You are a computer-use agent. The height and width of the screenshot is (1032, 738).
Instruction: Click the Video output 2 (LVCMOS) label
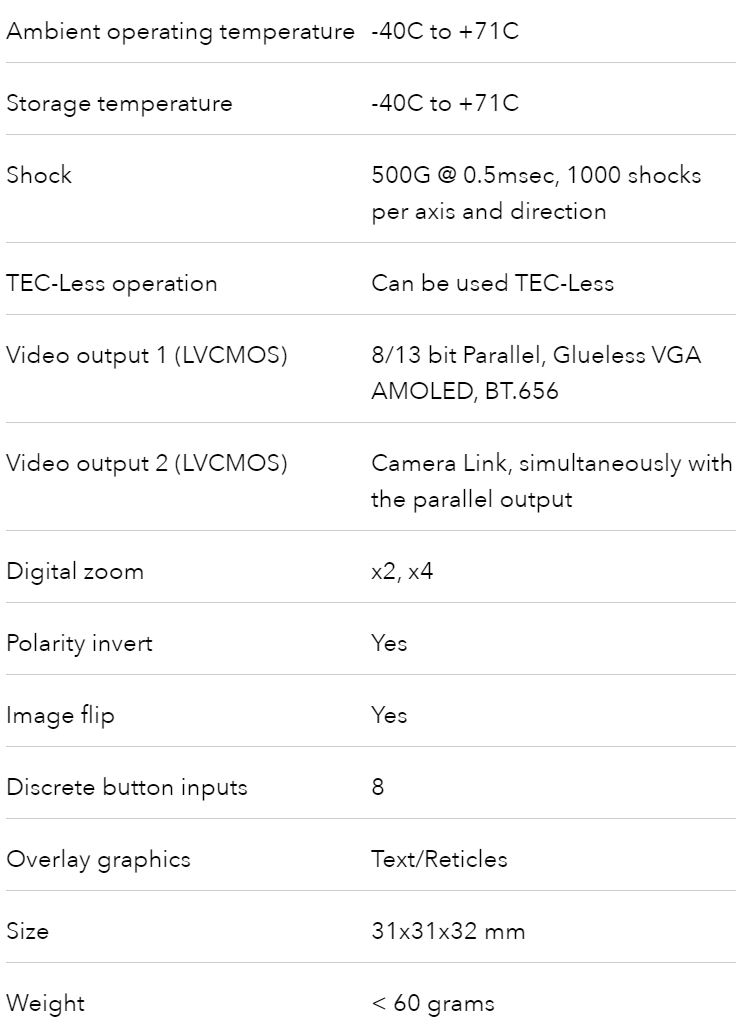point(147,463)
